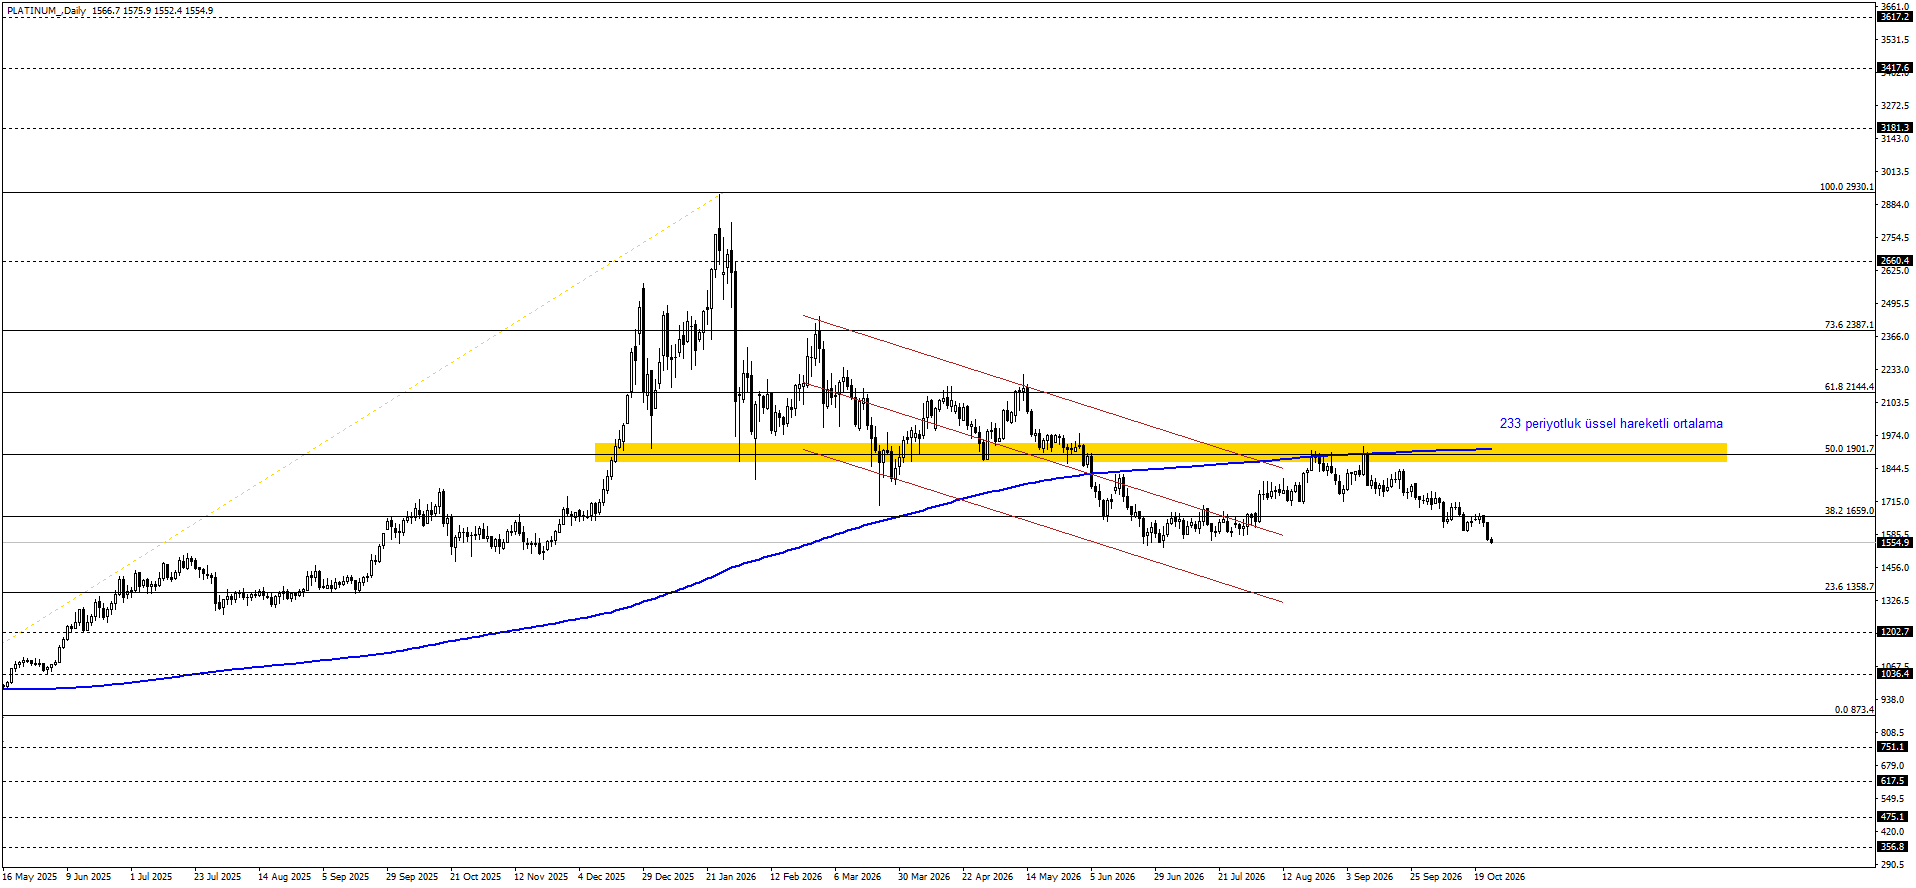Click the 938.0 price scale value

(x=1893, y=700)
